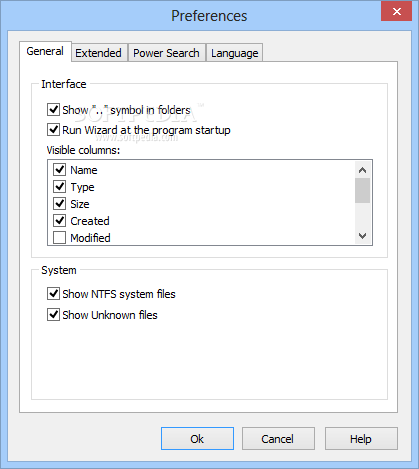Open Help for Preferences
This screenshot has height=469, width=419.
361,439
